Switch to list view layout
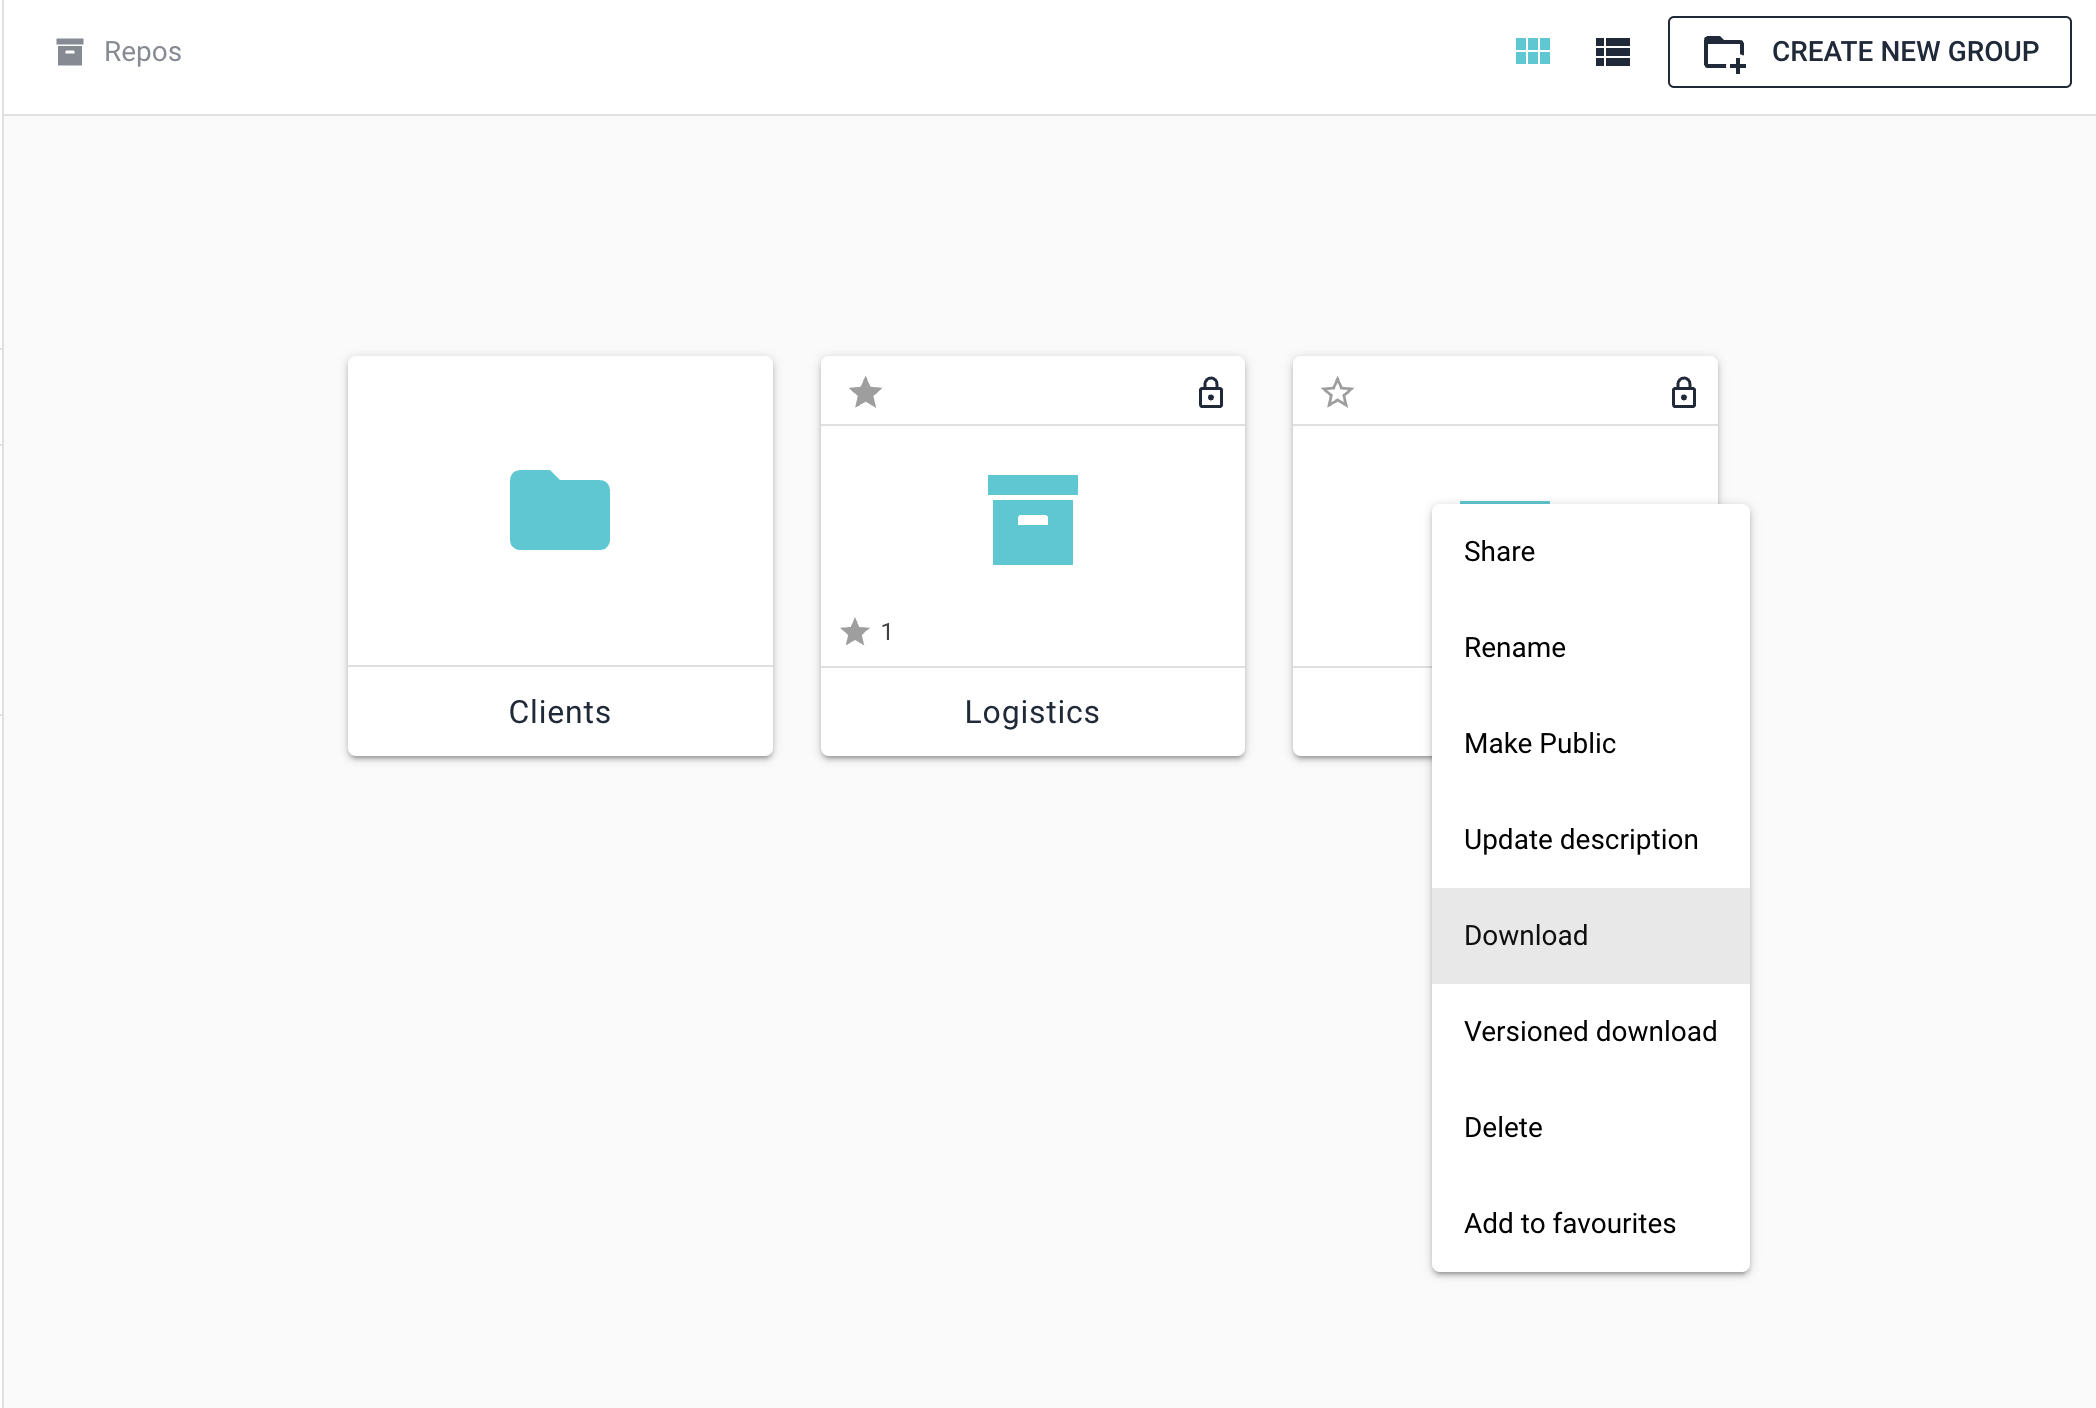This screenshot has height=1408, width=2096. point(1612,52)
